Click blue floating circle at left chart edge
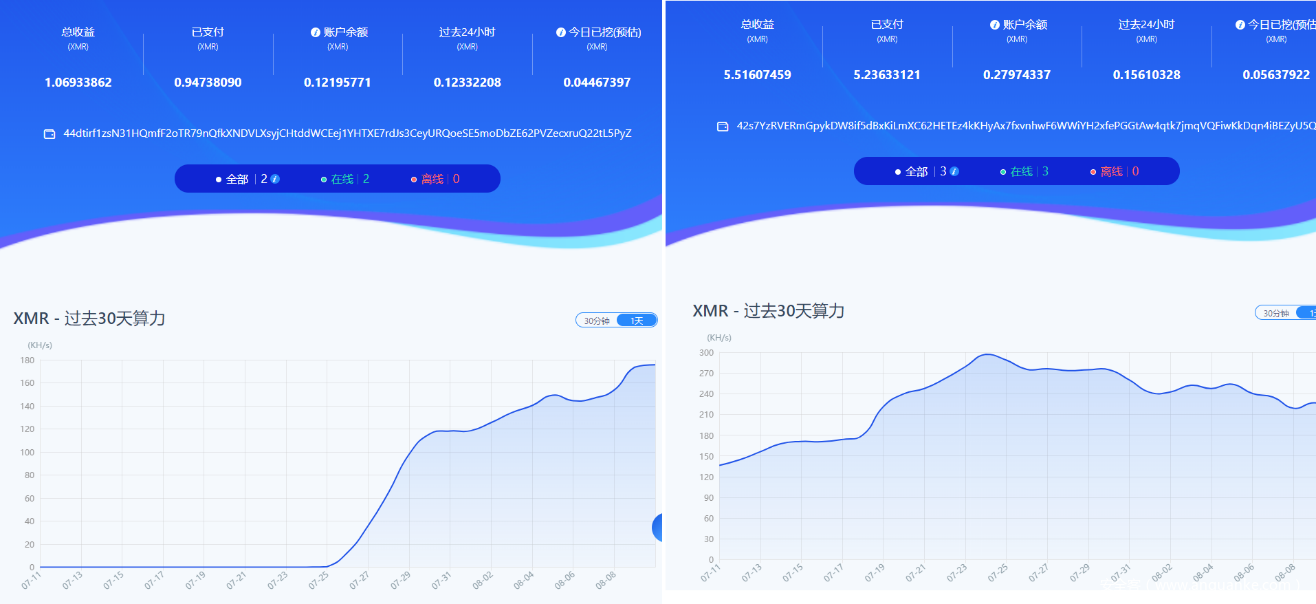 pyautogui.click(x=657, y=527)
